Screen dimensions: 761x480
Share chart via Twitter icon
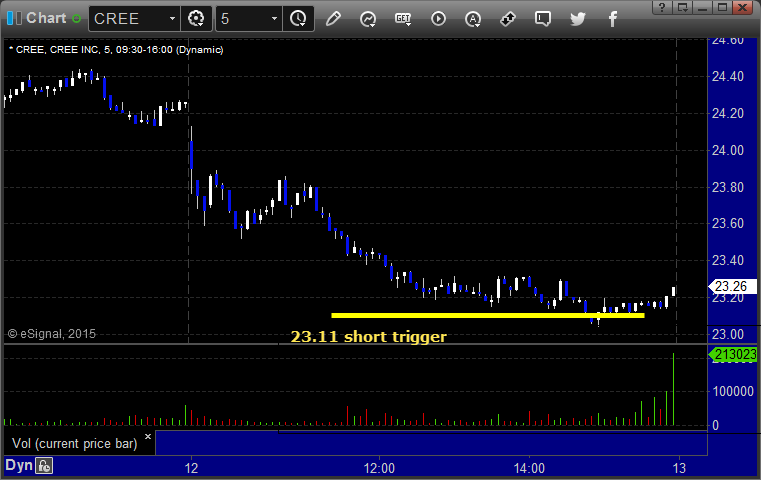click(578, 19)
